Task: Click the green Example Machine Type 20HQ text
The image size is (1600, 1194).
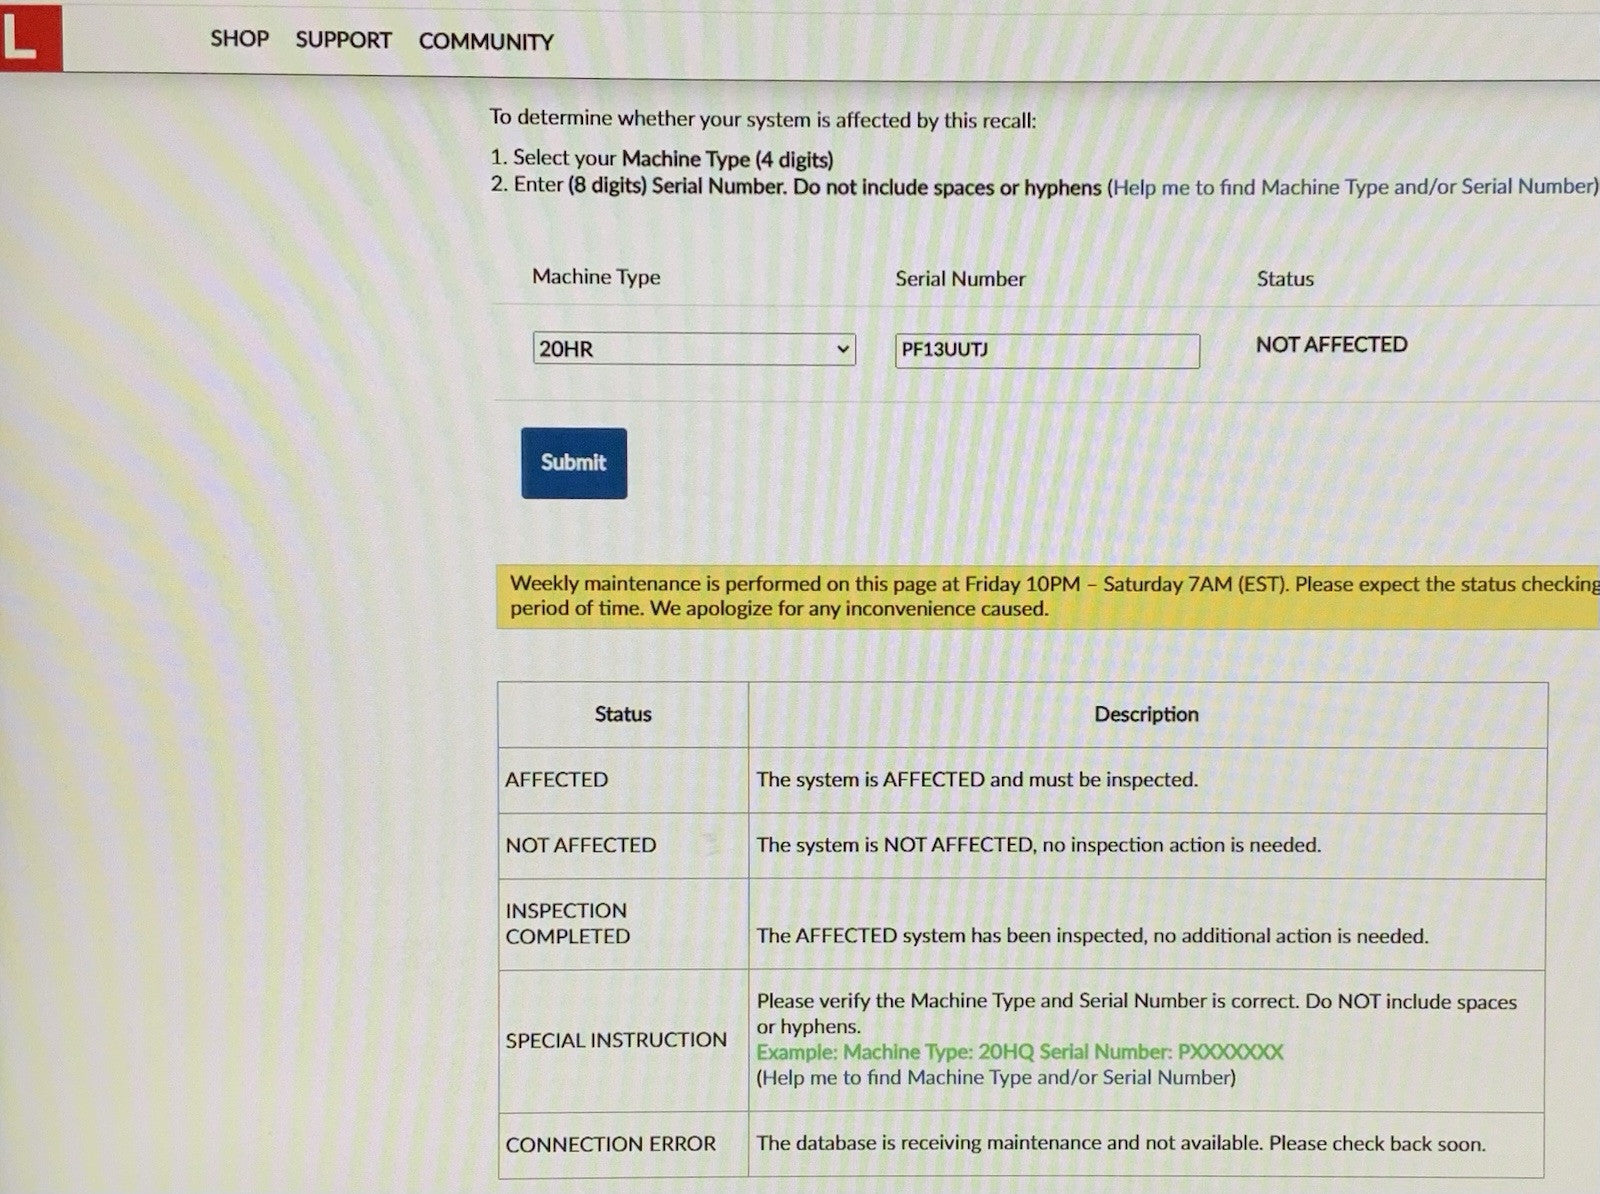Action: point(1019,1052)
